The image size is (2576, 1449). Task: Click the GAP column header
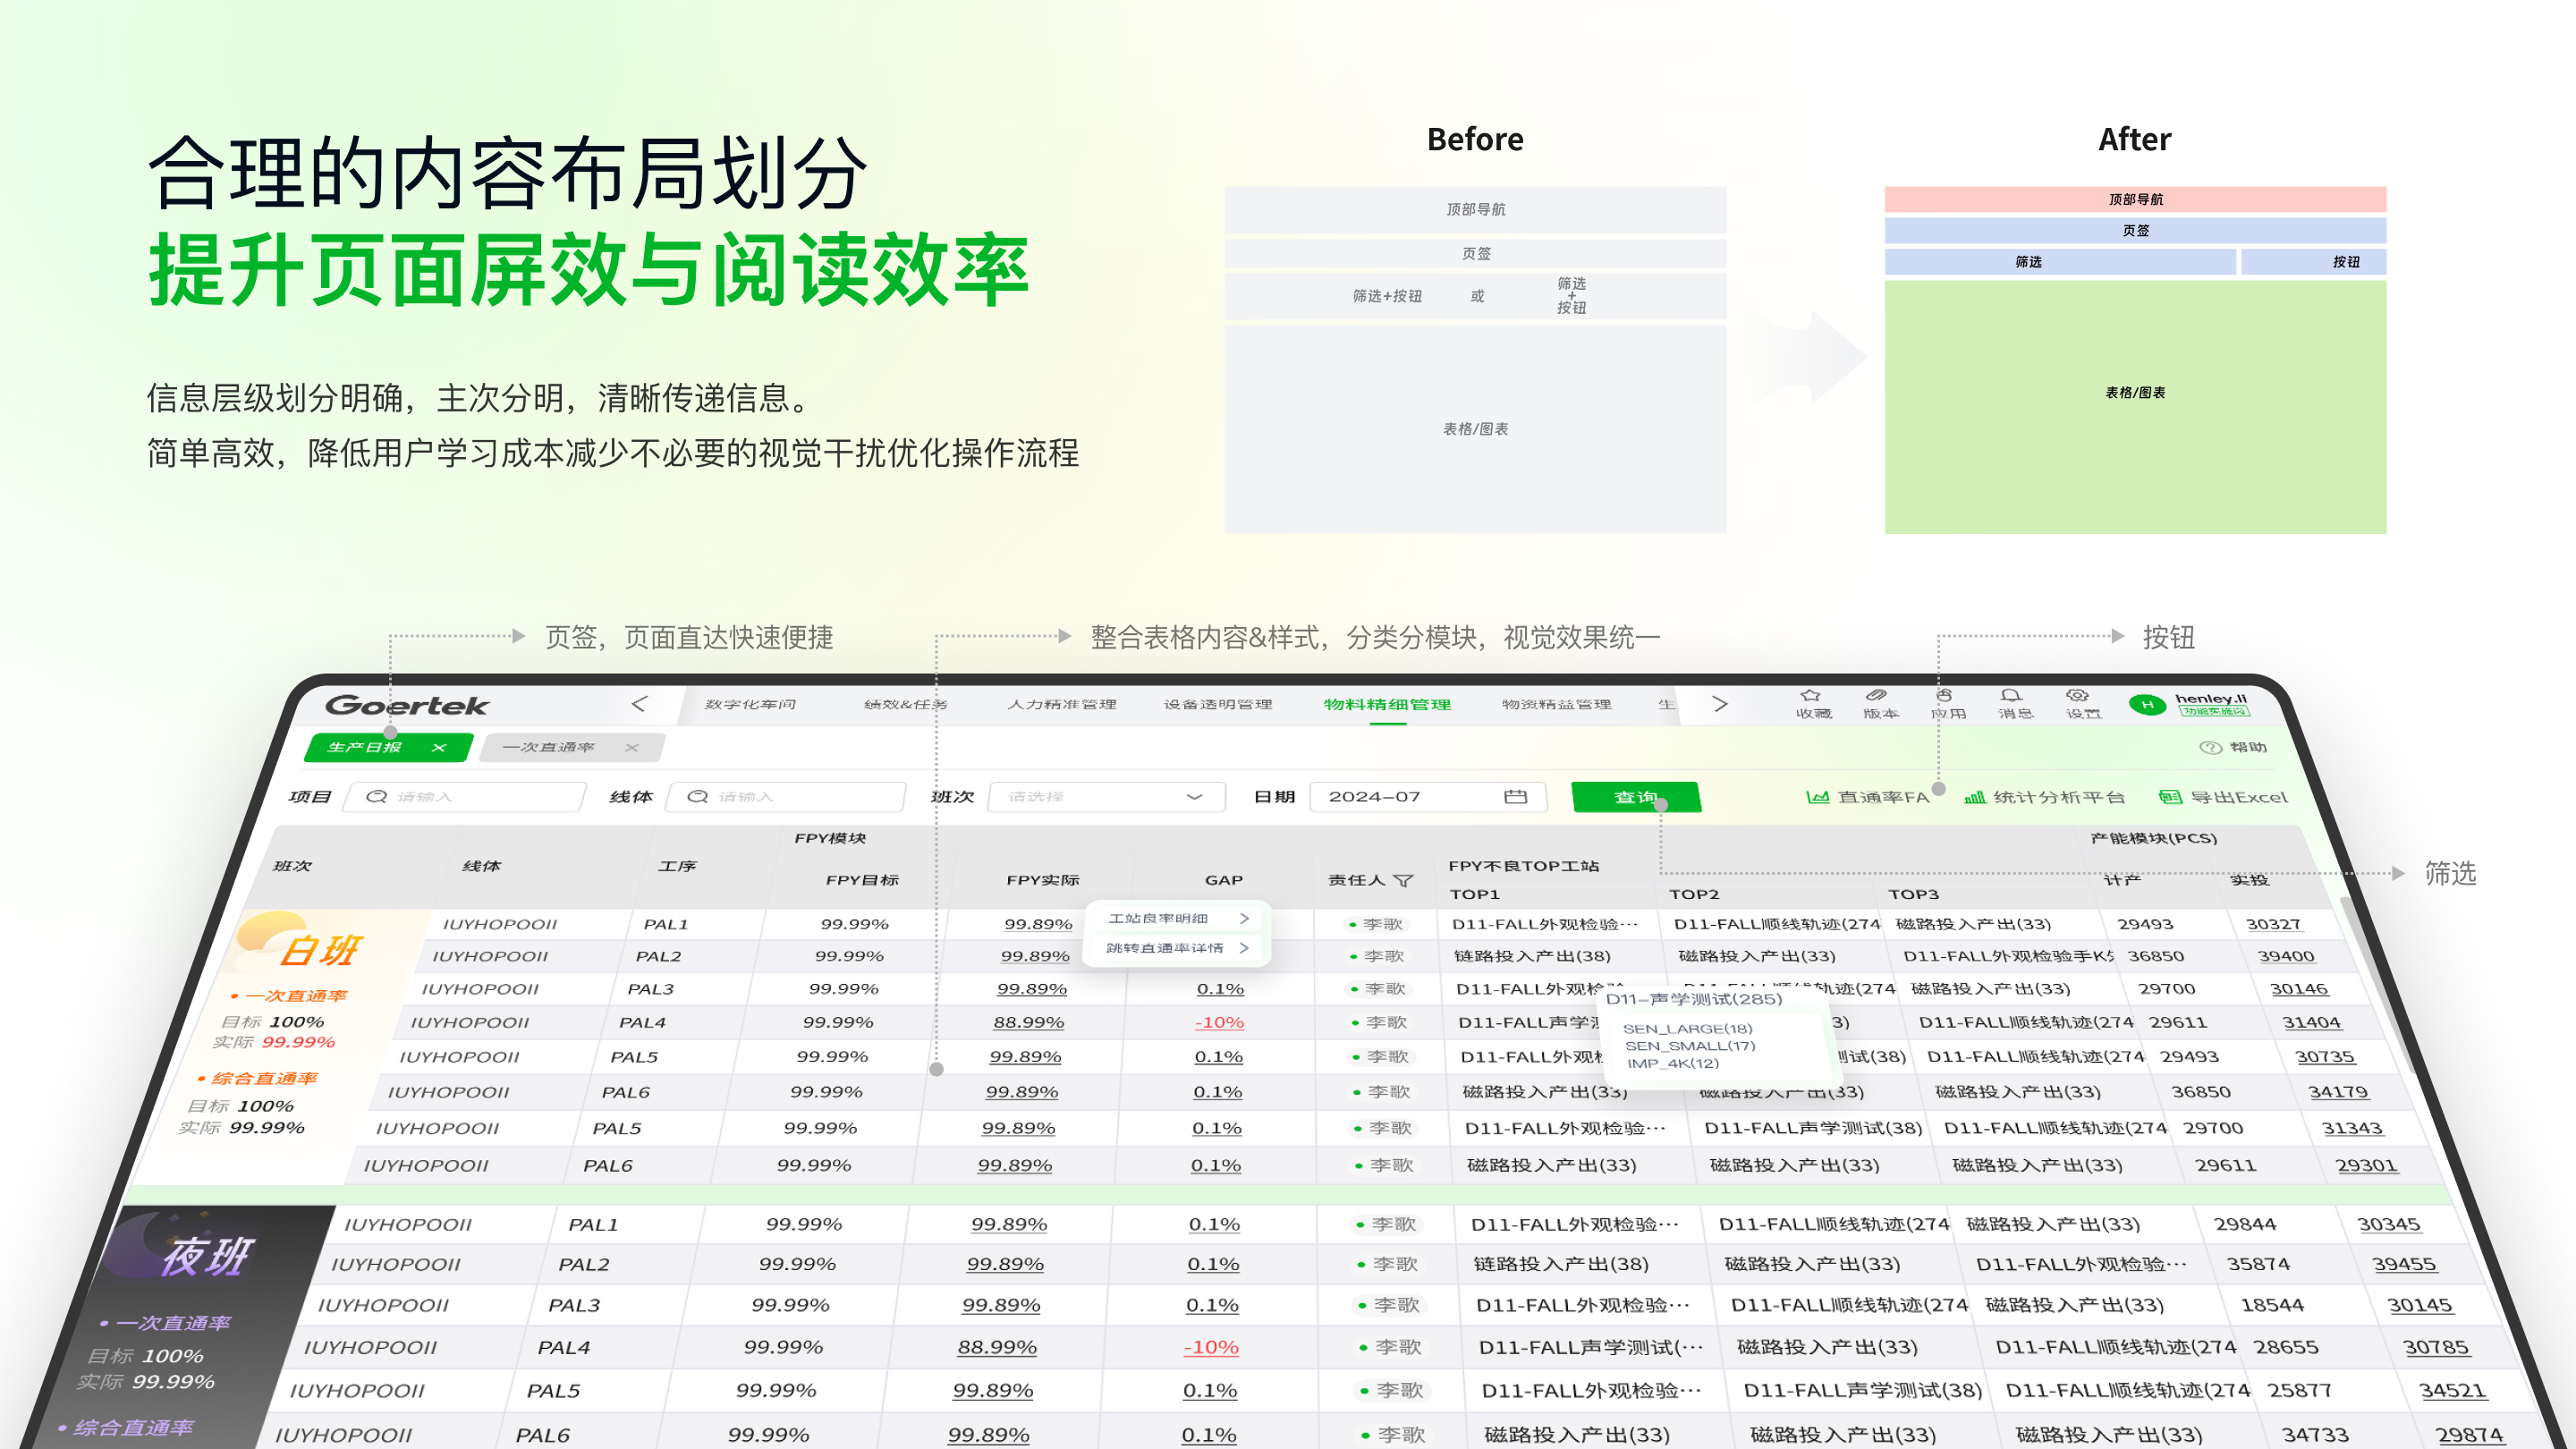pos(1224,880)
